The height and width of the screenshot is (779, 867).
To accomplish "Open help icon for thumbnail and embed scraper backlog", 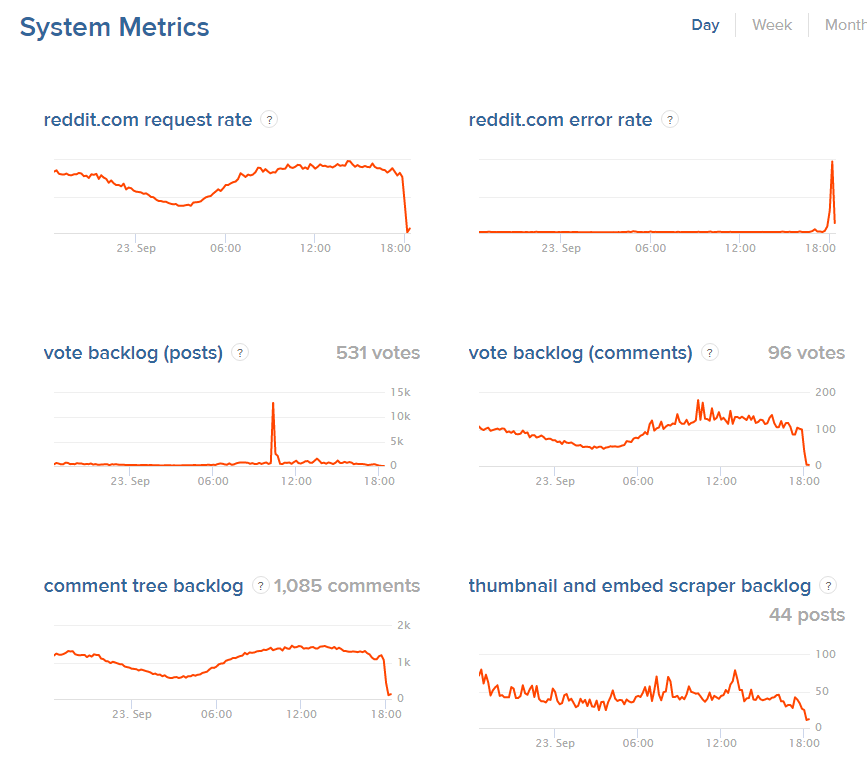I will pos(828,585).
